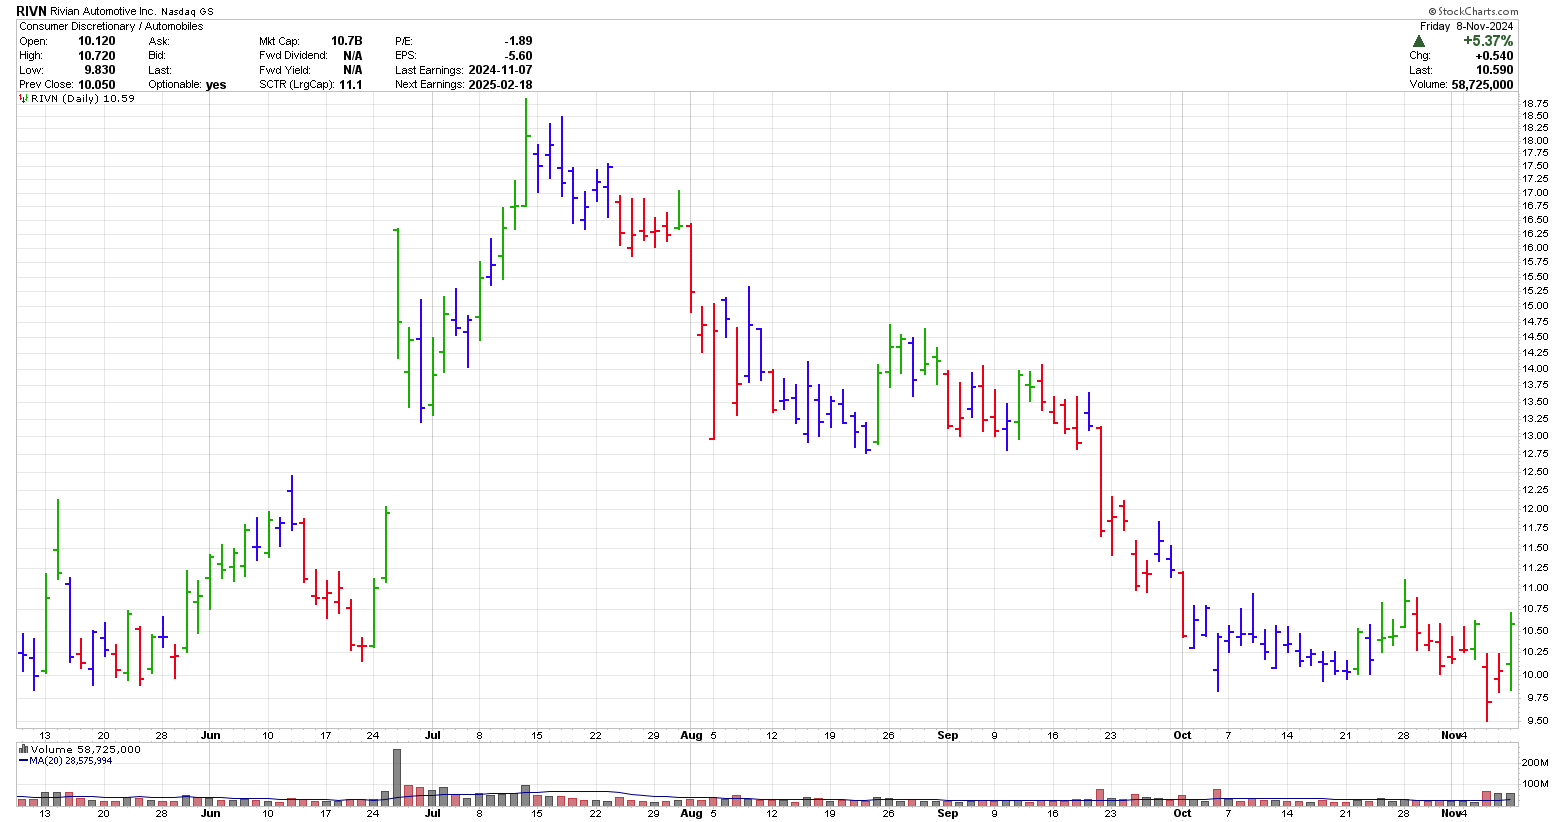Click the SCTR (LrgCap) value 11.1

351,85
